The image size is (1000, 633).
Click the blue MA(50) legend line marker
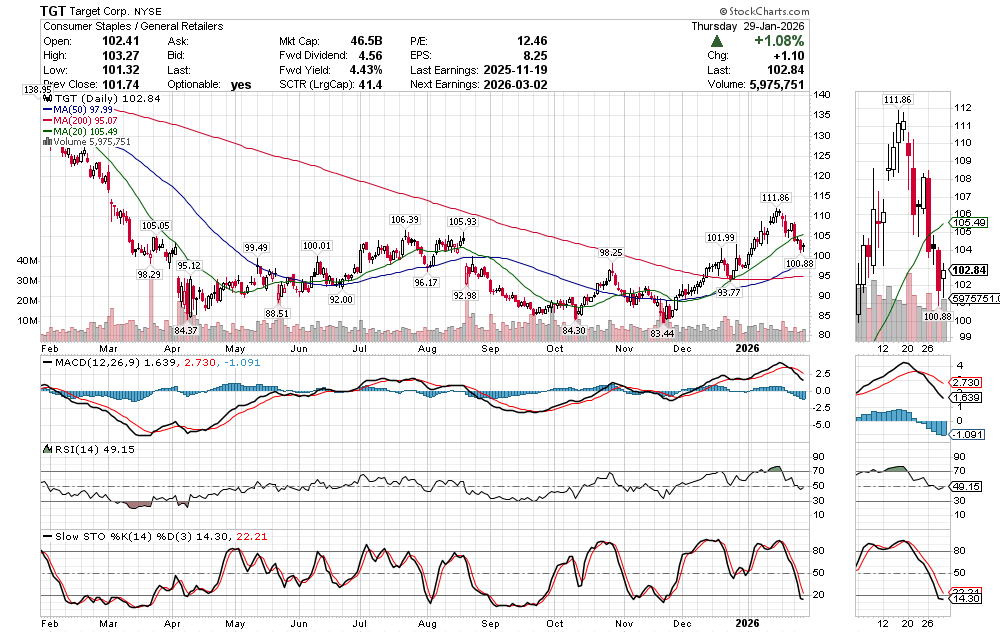46,109
